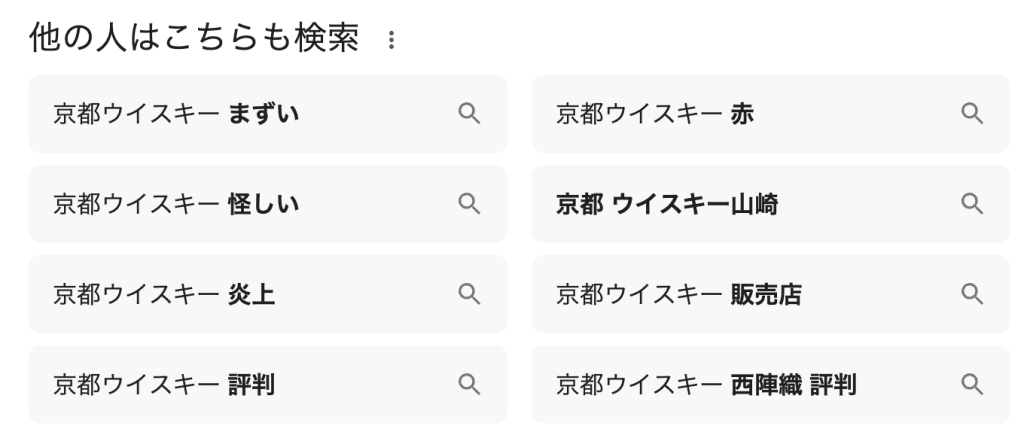This screenshot has height=435, width=1024.
Task: Open related search 京都ウイスキー 炎上
Action: tap(164, 294)
